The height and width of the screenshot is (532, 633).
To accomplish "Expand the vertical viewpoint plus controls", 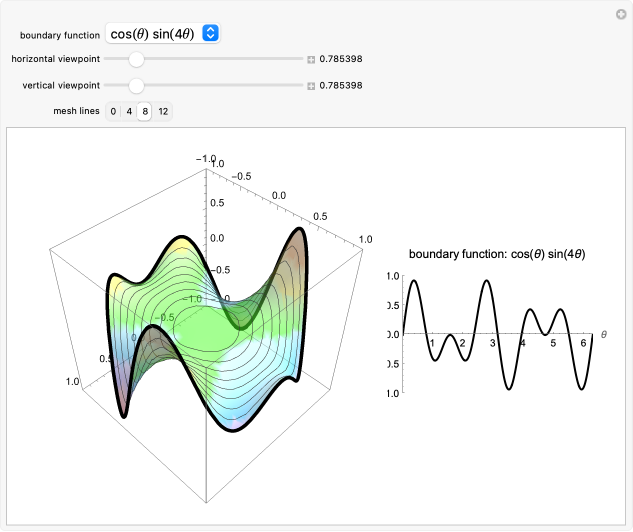I will [x=311, y=86].
